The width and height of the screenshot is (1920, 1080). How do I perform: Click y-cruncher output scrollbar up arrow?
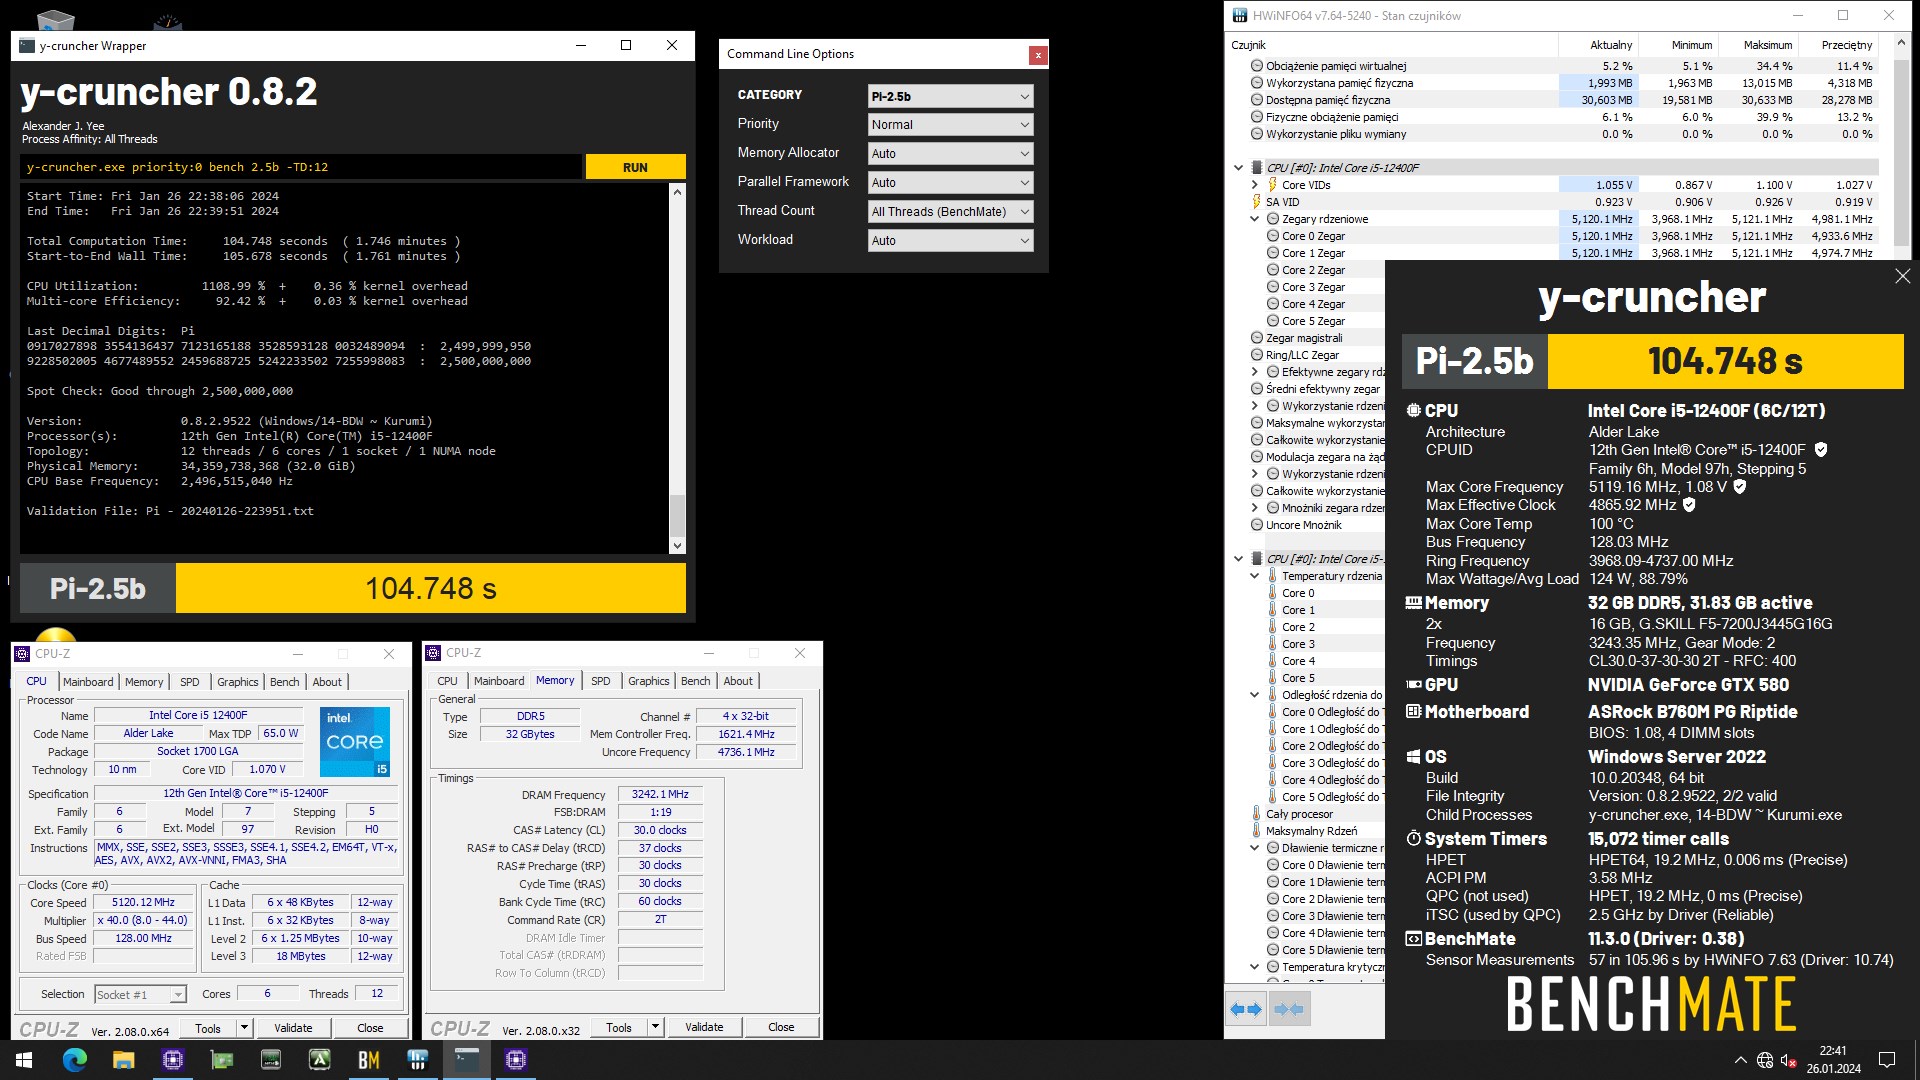[x=677, y=191]
